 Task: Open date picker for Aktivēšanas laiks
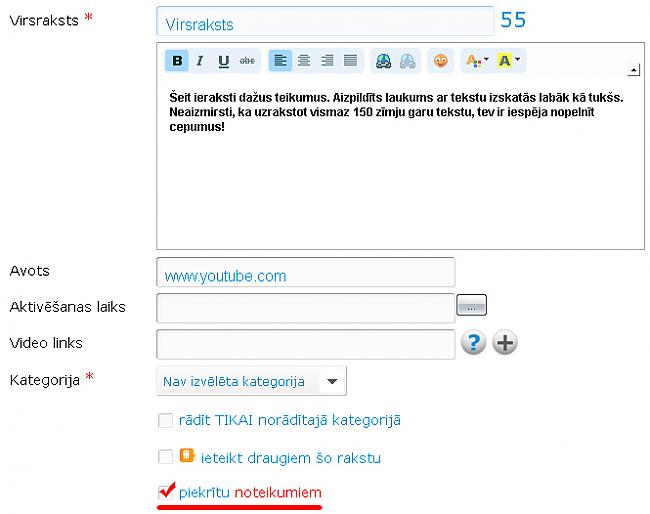(x=471, y=305)
